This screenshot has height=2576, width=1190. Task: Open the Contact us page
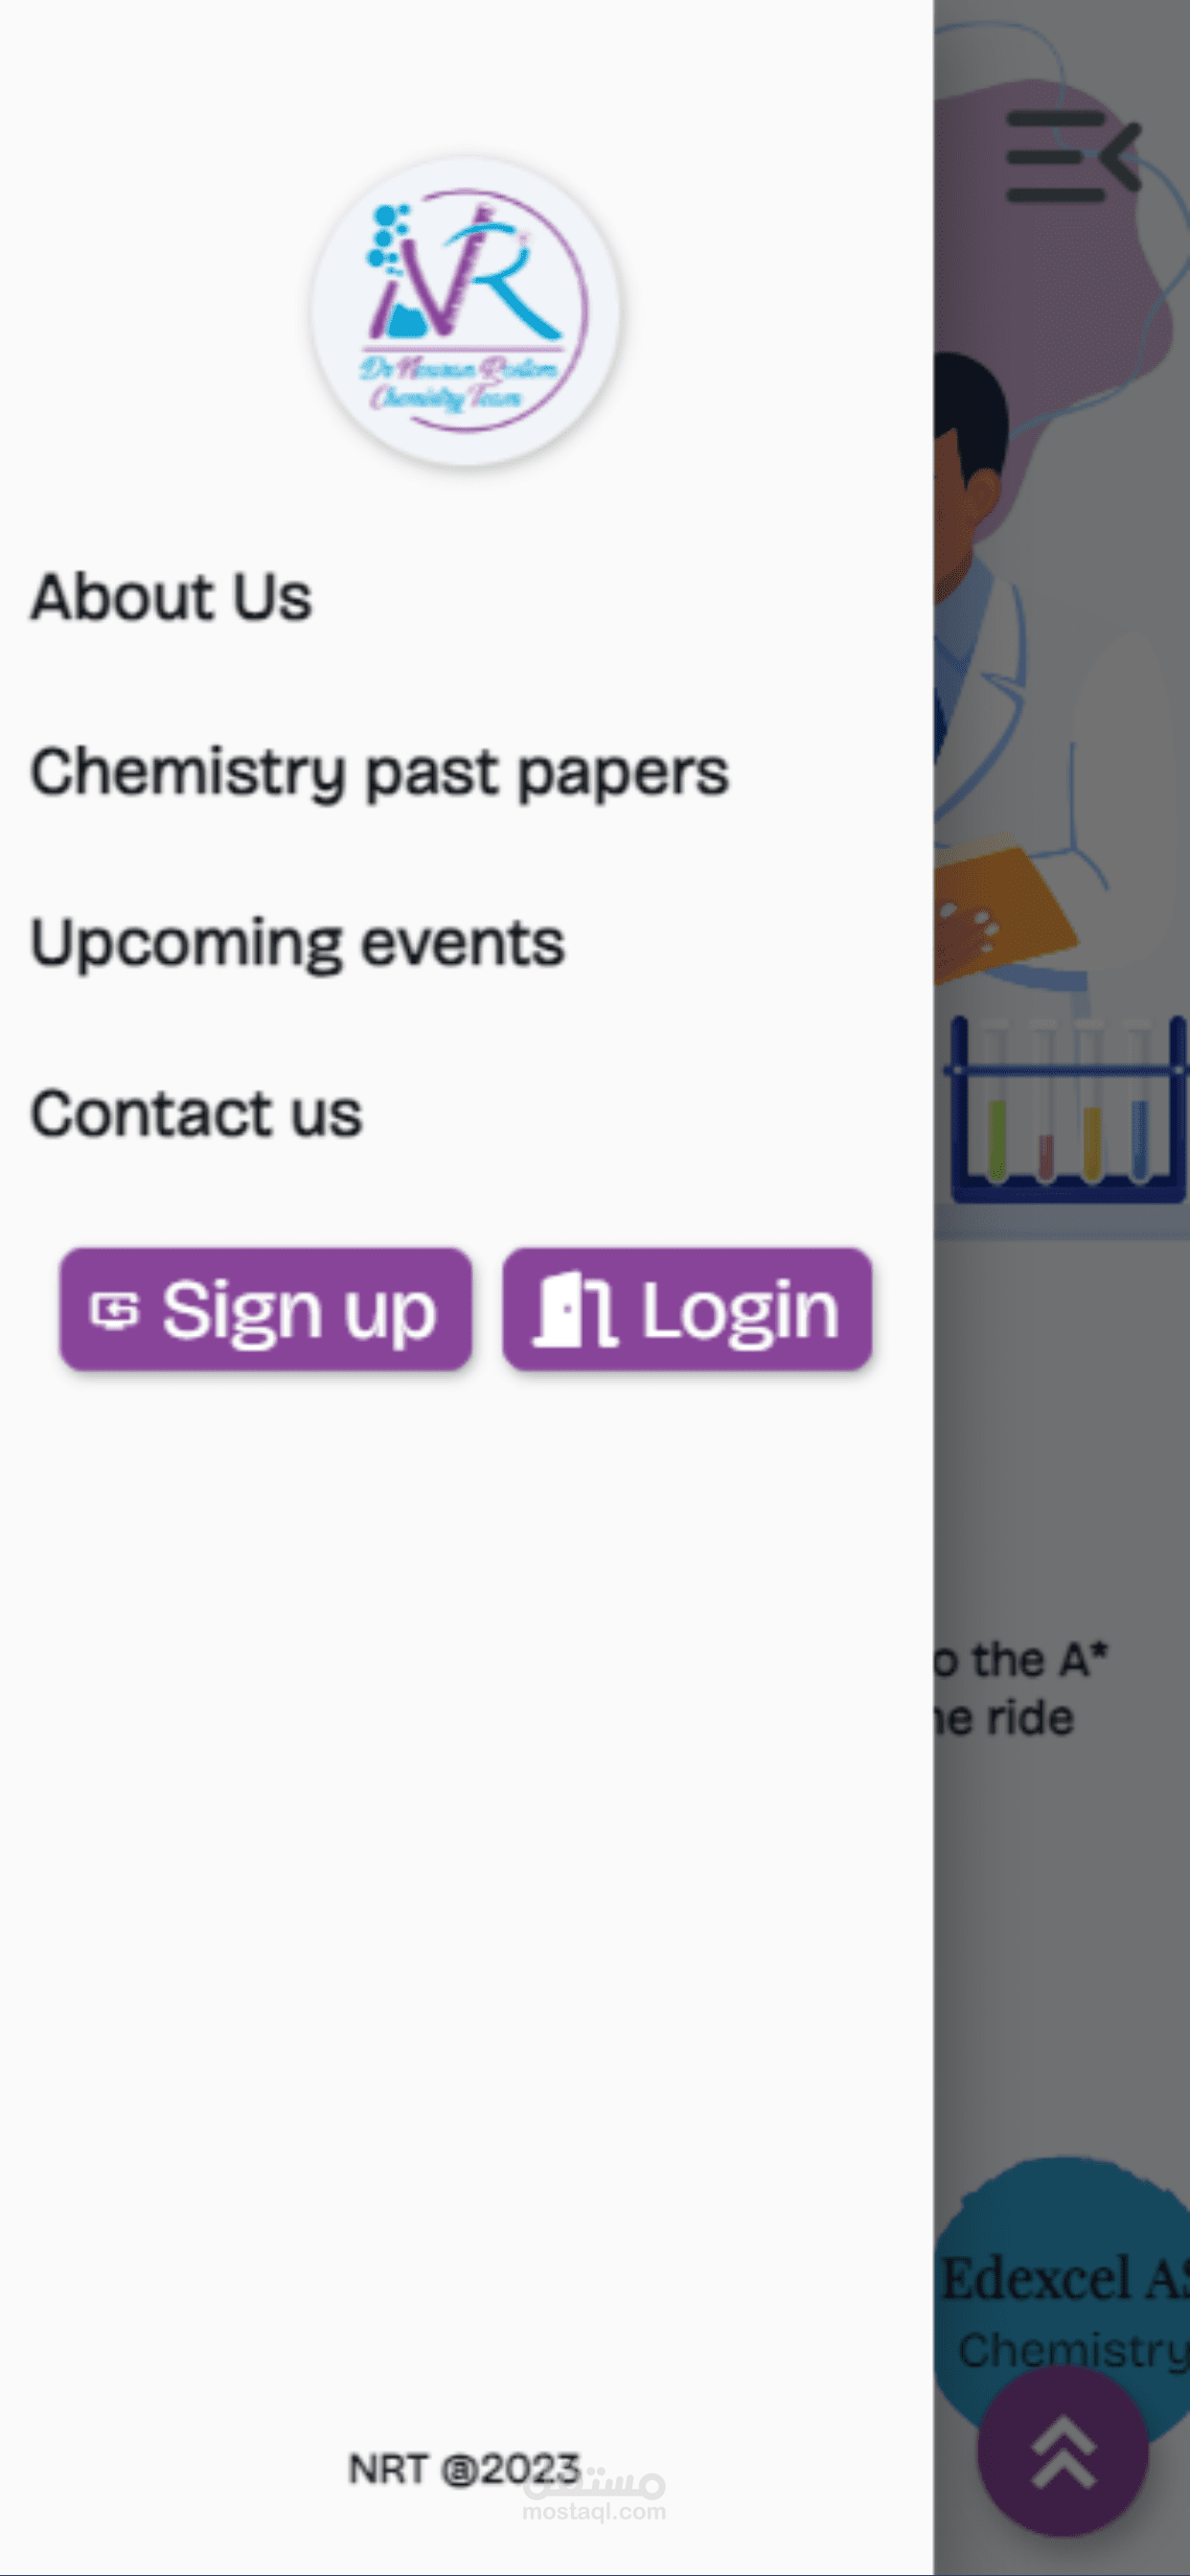pyautogui.click(x=196, y=1114)
